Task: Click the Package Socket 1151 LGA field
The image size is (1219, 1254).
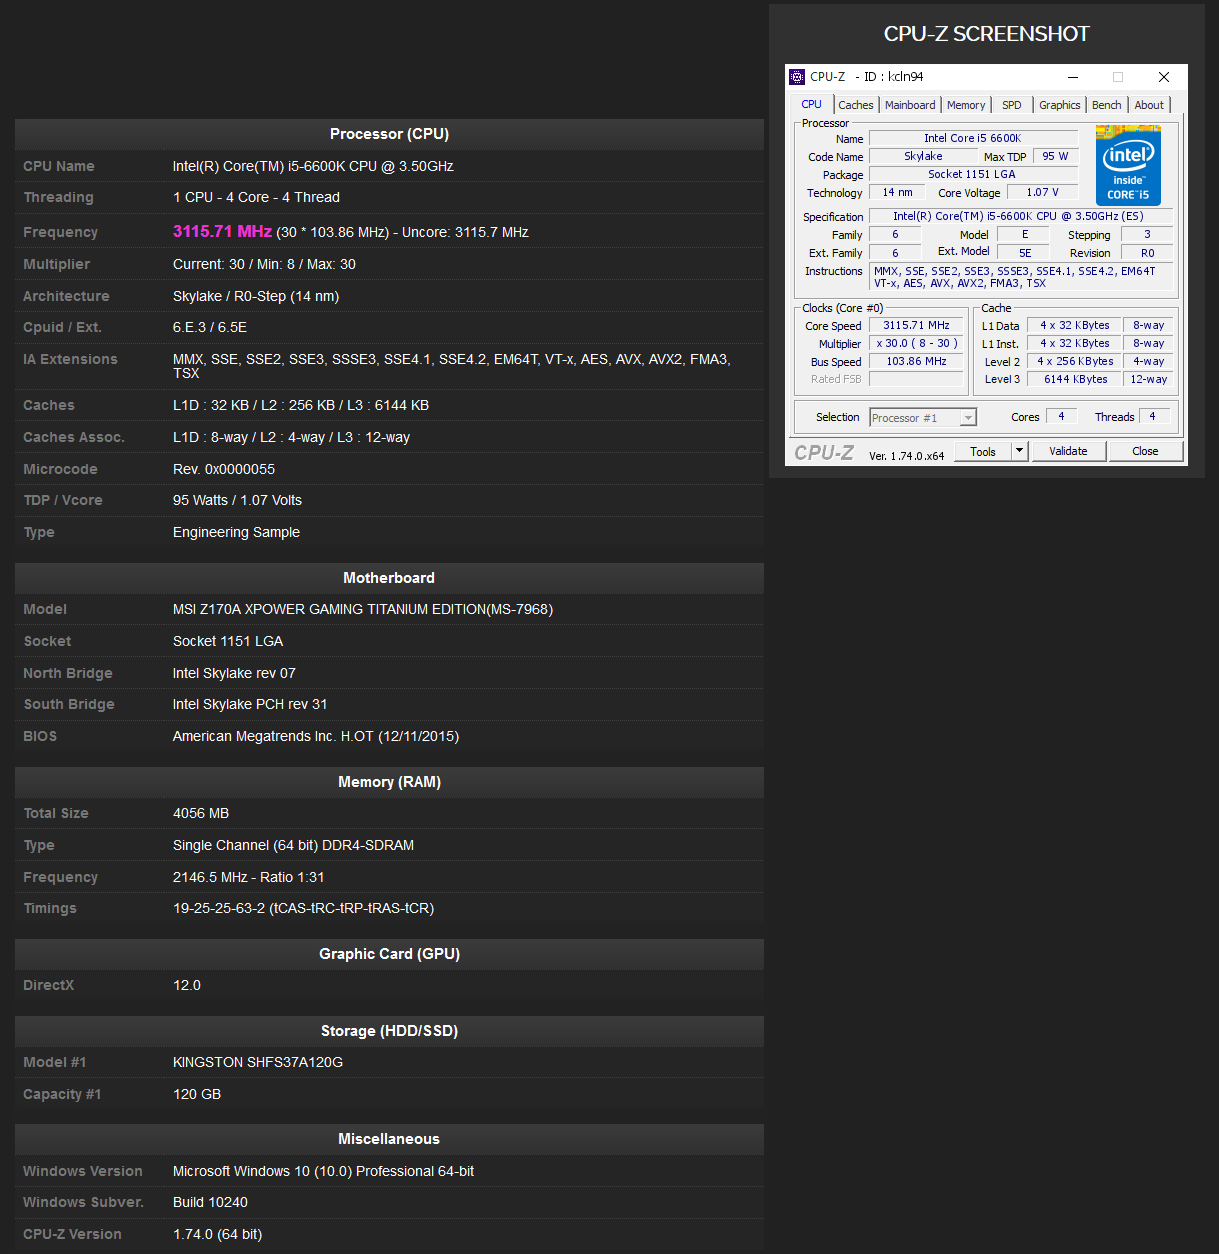Action: click(973, 174)
